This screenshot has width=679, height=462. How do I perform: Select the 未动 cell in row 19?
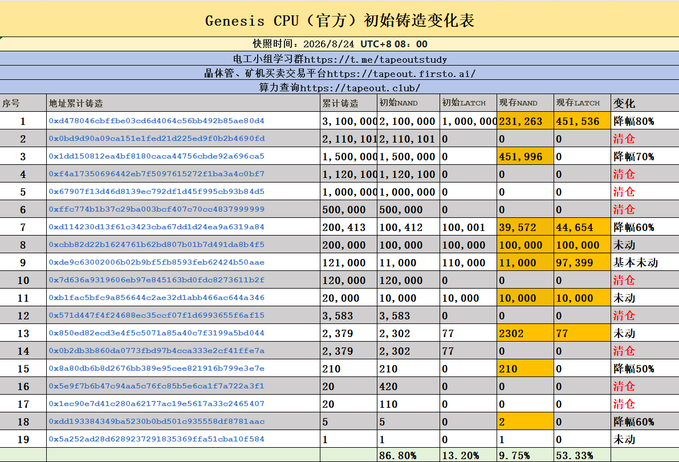point(645,439)
